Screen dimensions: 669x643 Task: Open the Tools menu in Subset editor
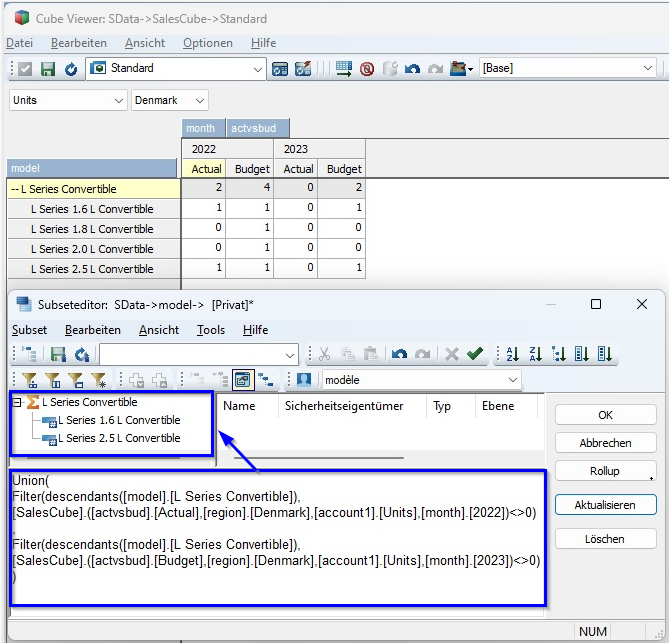pos(211,330)
